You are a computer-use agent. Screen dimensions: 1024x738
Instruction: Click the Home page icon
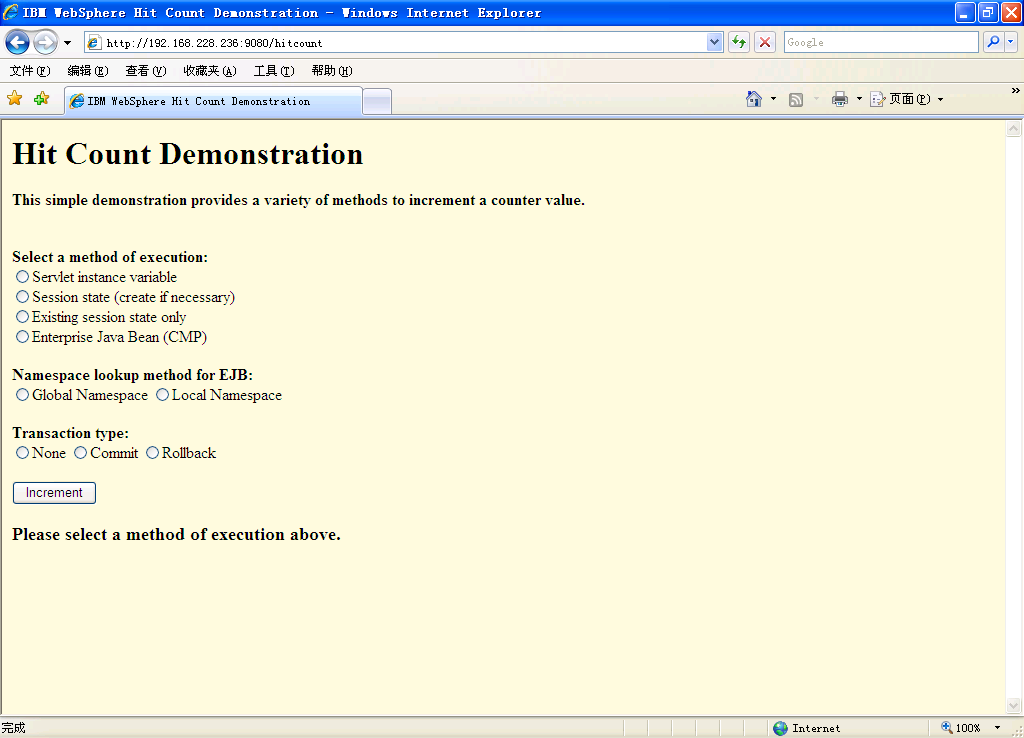click(x=754, y=99)
